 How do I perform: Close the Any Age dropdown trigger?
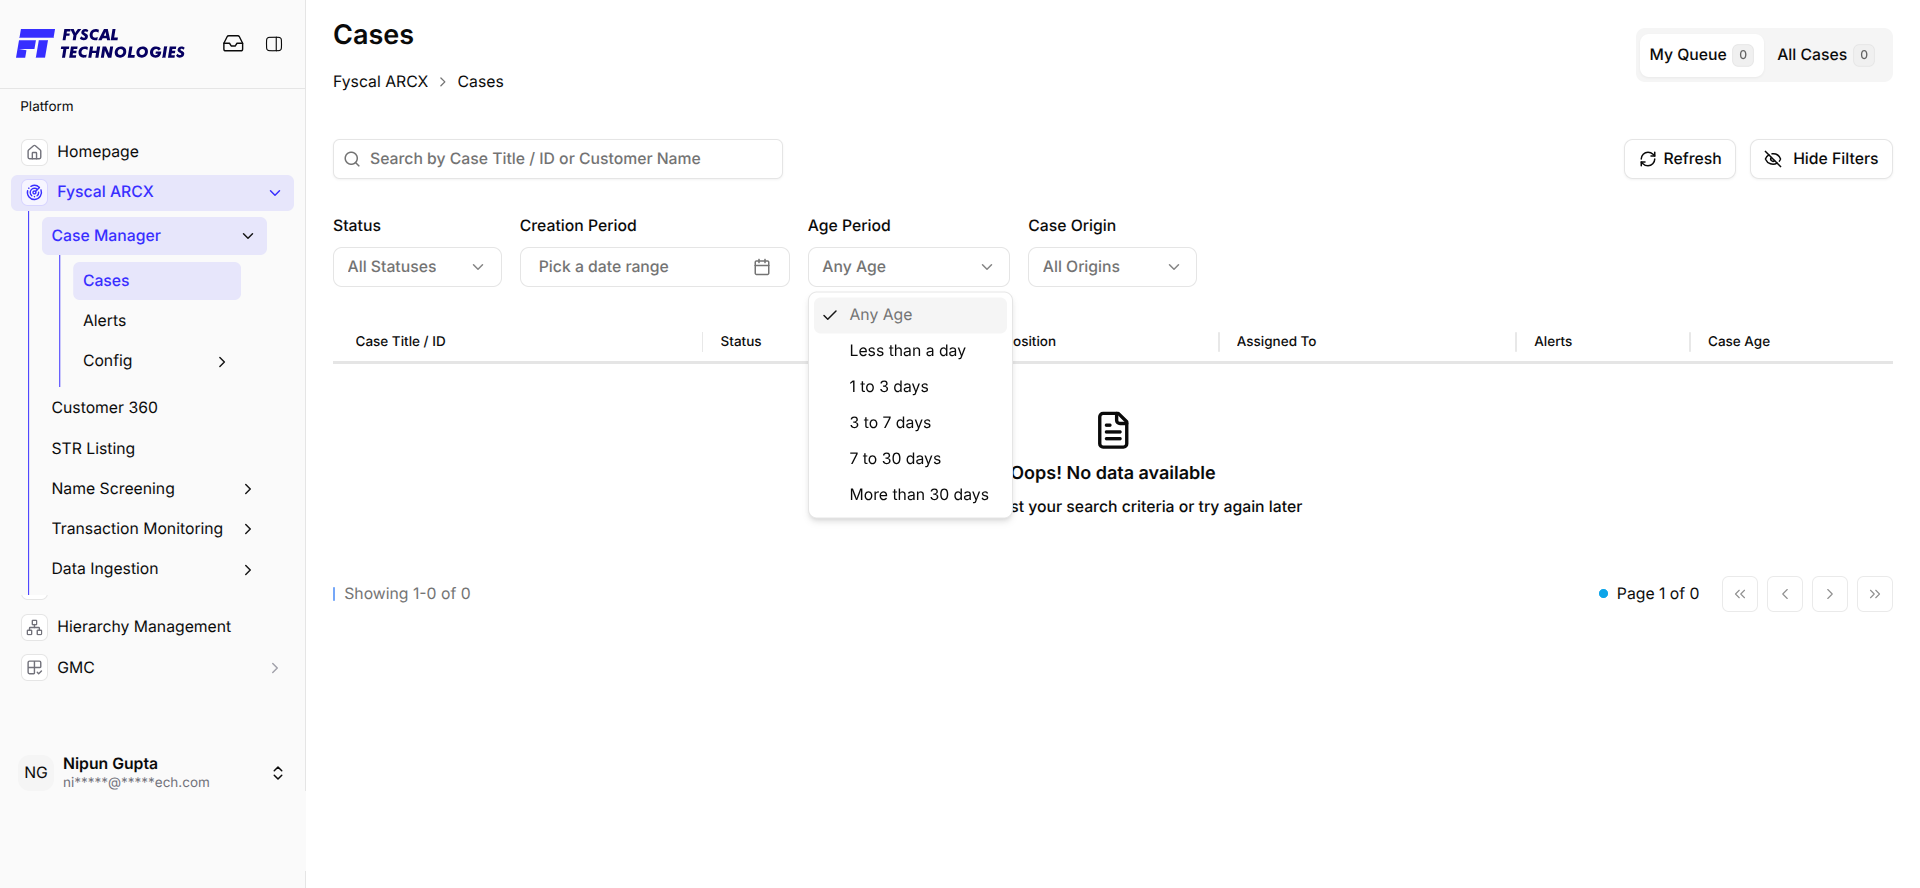tap(908, 267)
